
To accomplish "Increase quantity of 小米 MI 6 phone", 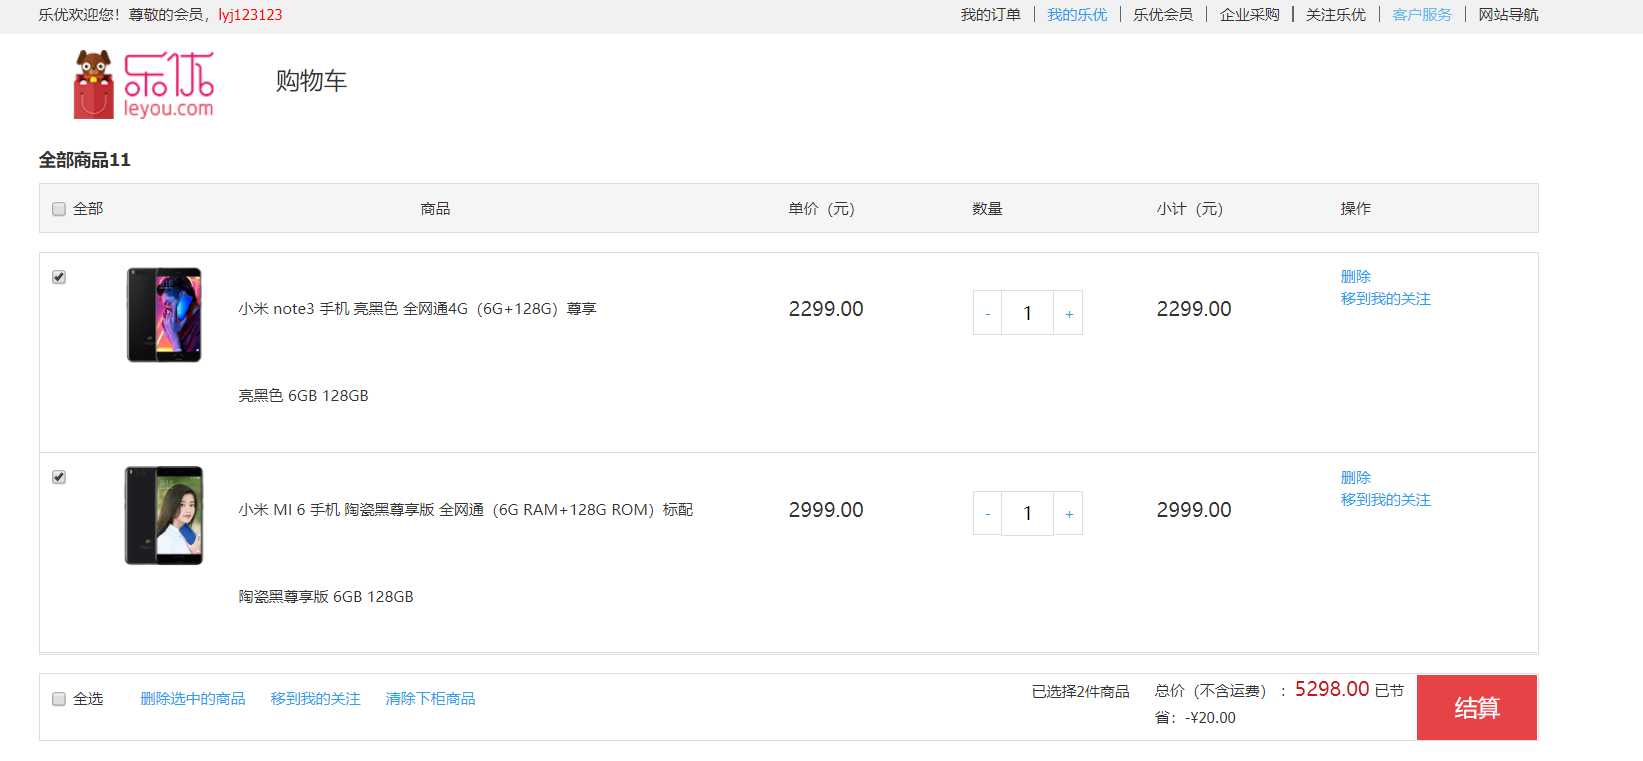I will (1068, 513).
